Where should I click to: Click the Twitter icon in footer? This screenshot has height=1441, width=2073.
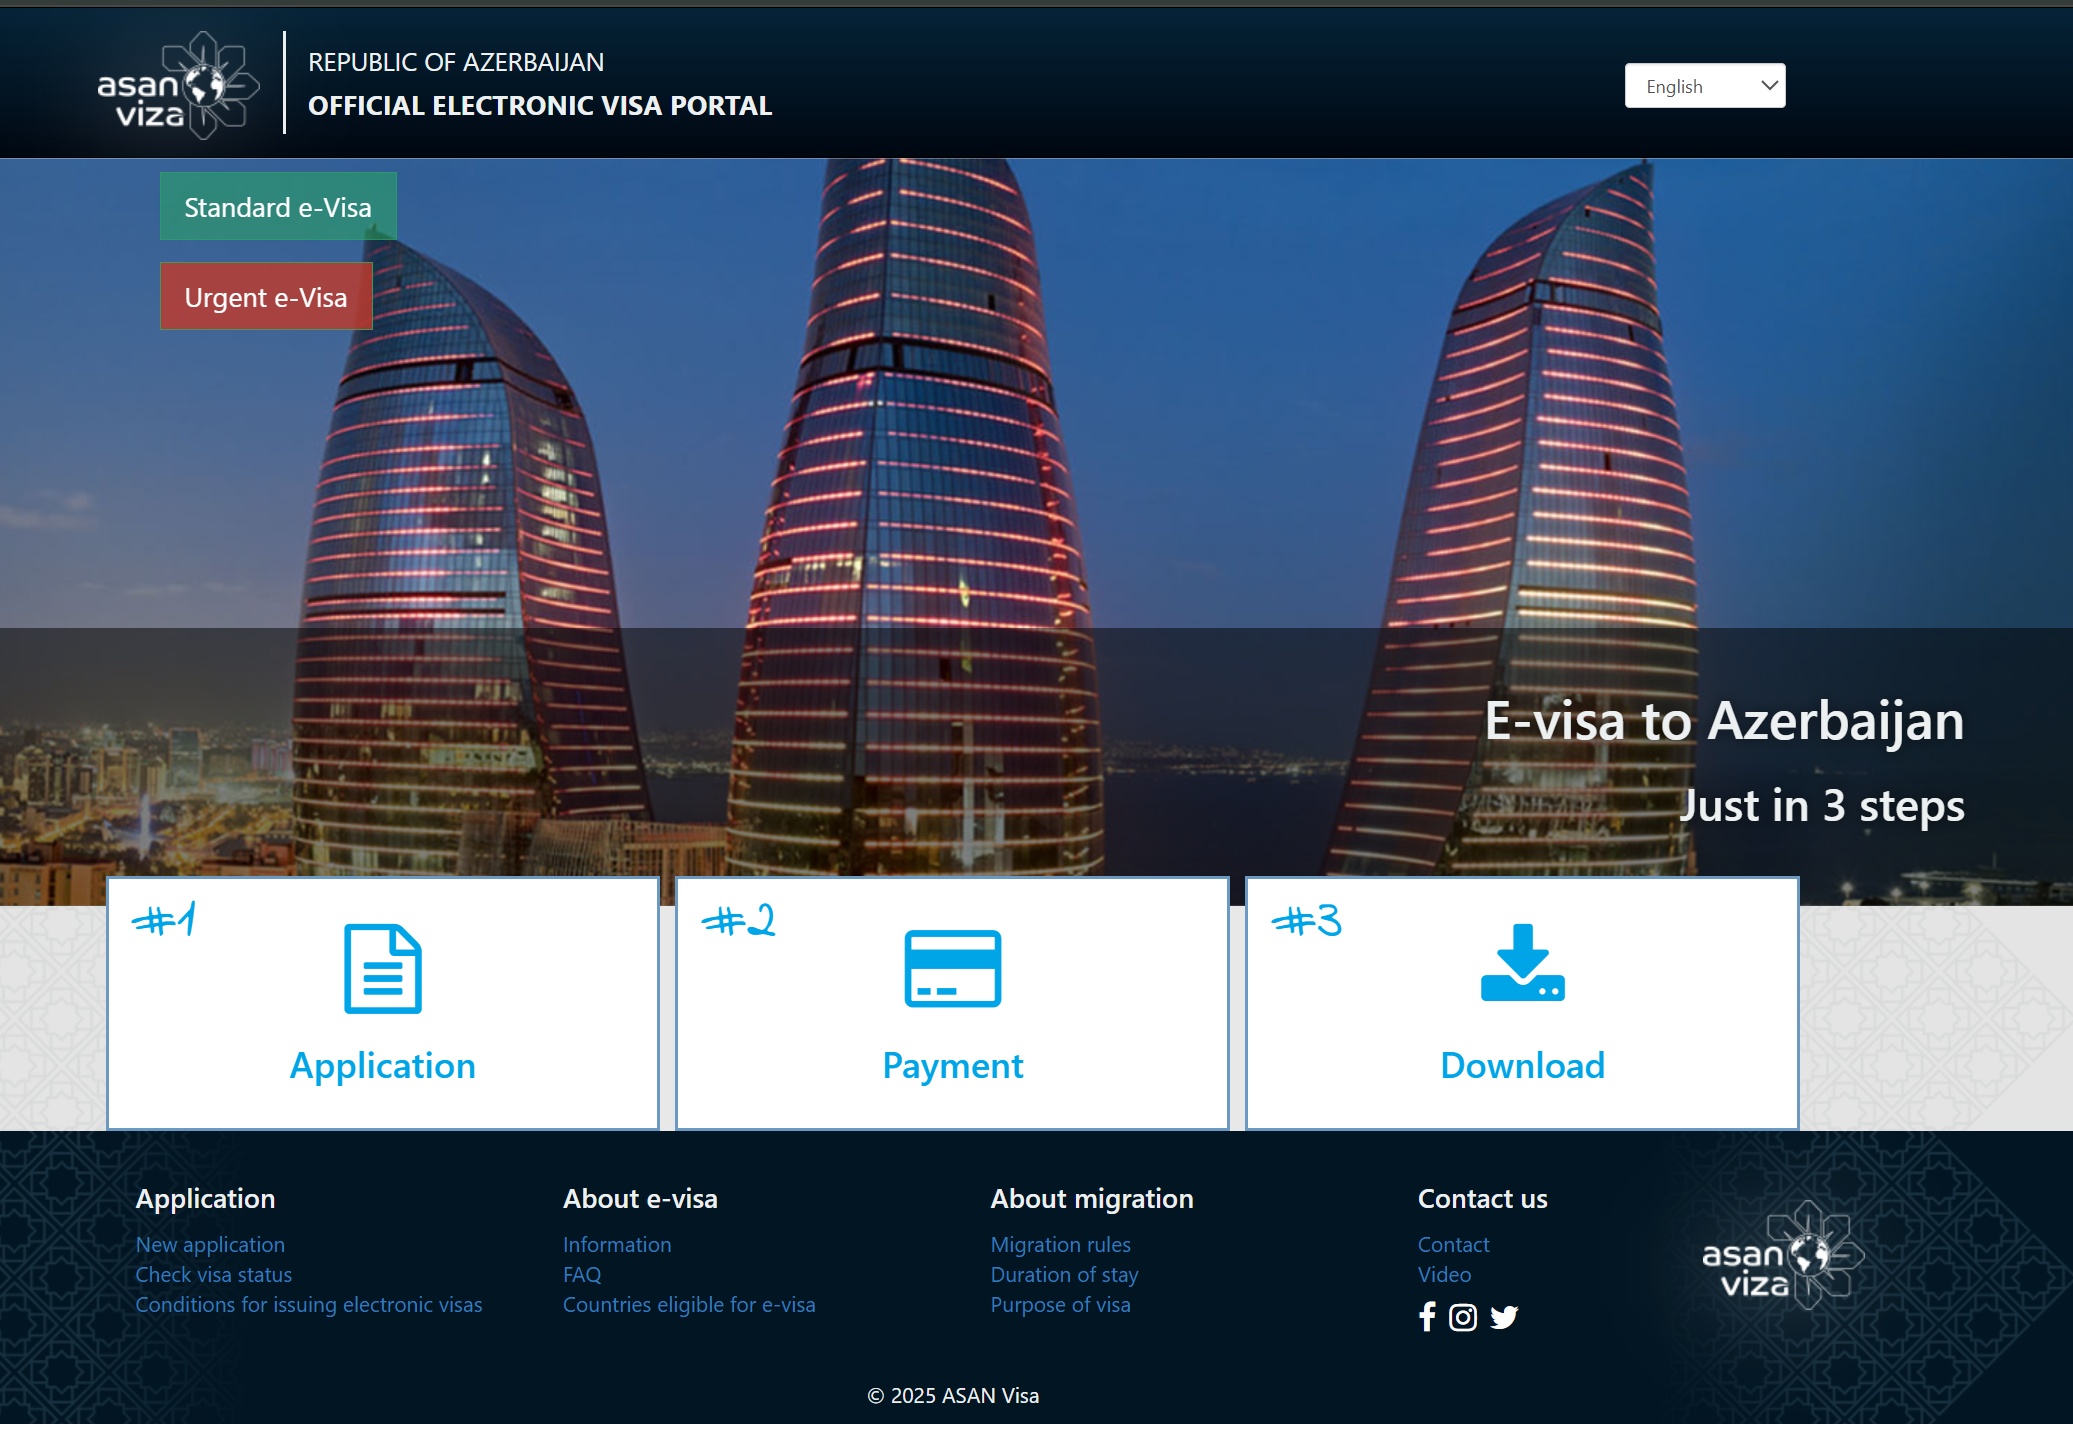[1504, 1317]
